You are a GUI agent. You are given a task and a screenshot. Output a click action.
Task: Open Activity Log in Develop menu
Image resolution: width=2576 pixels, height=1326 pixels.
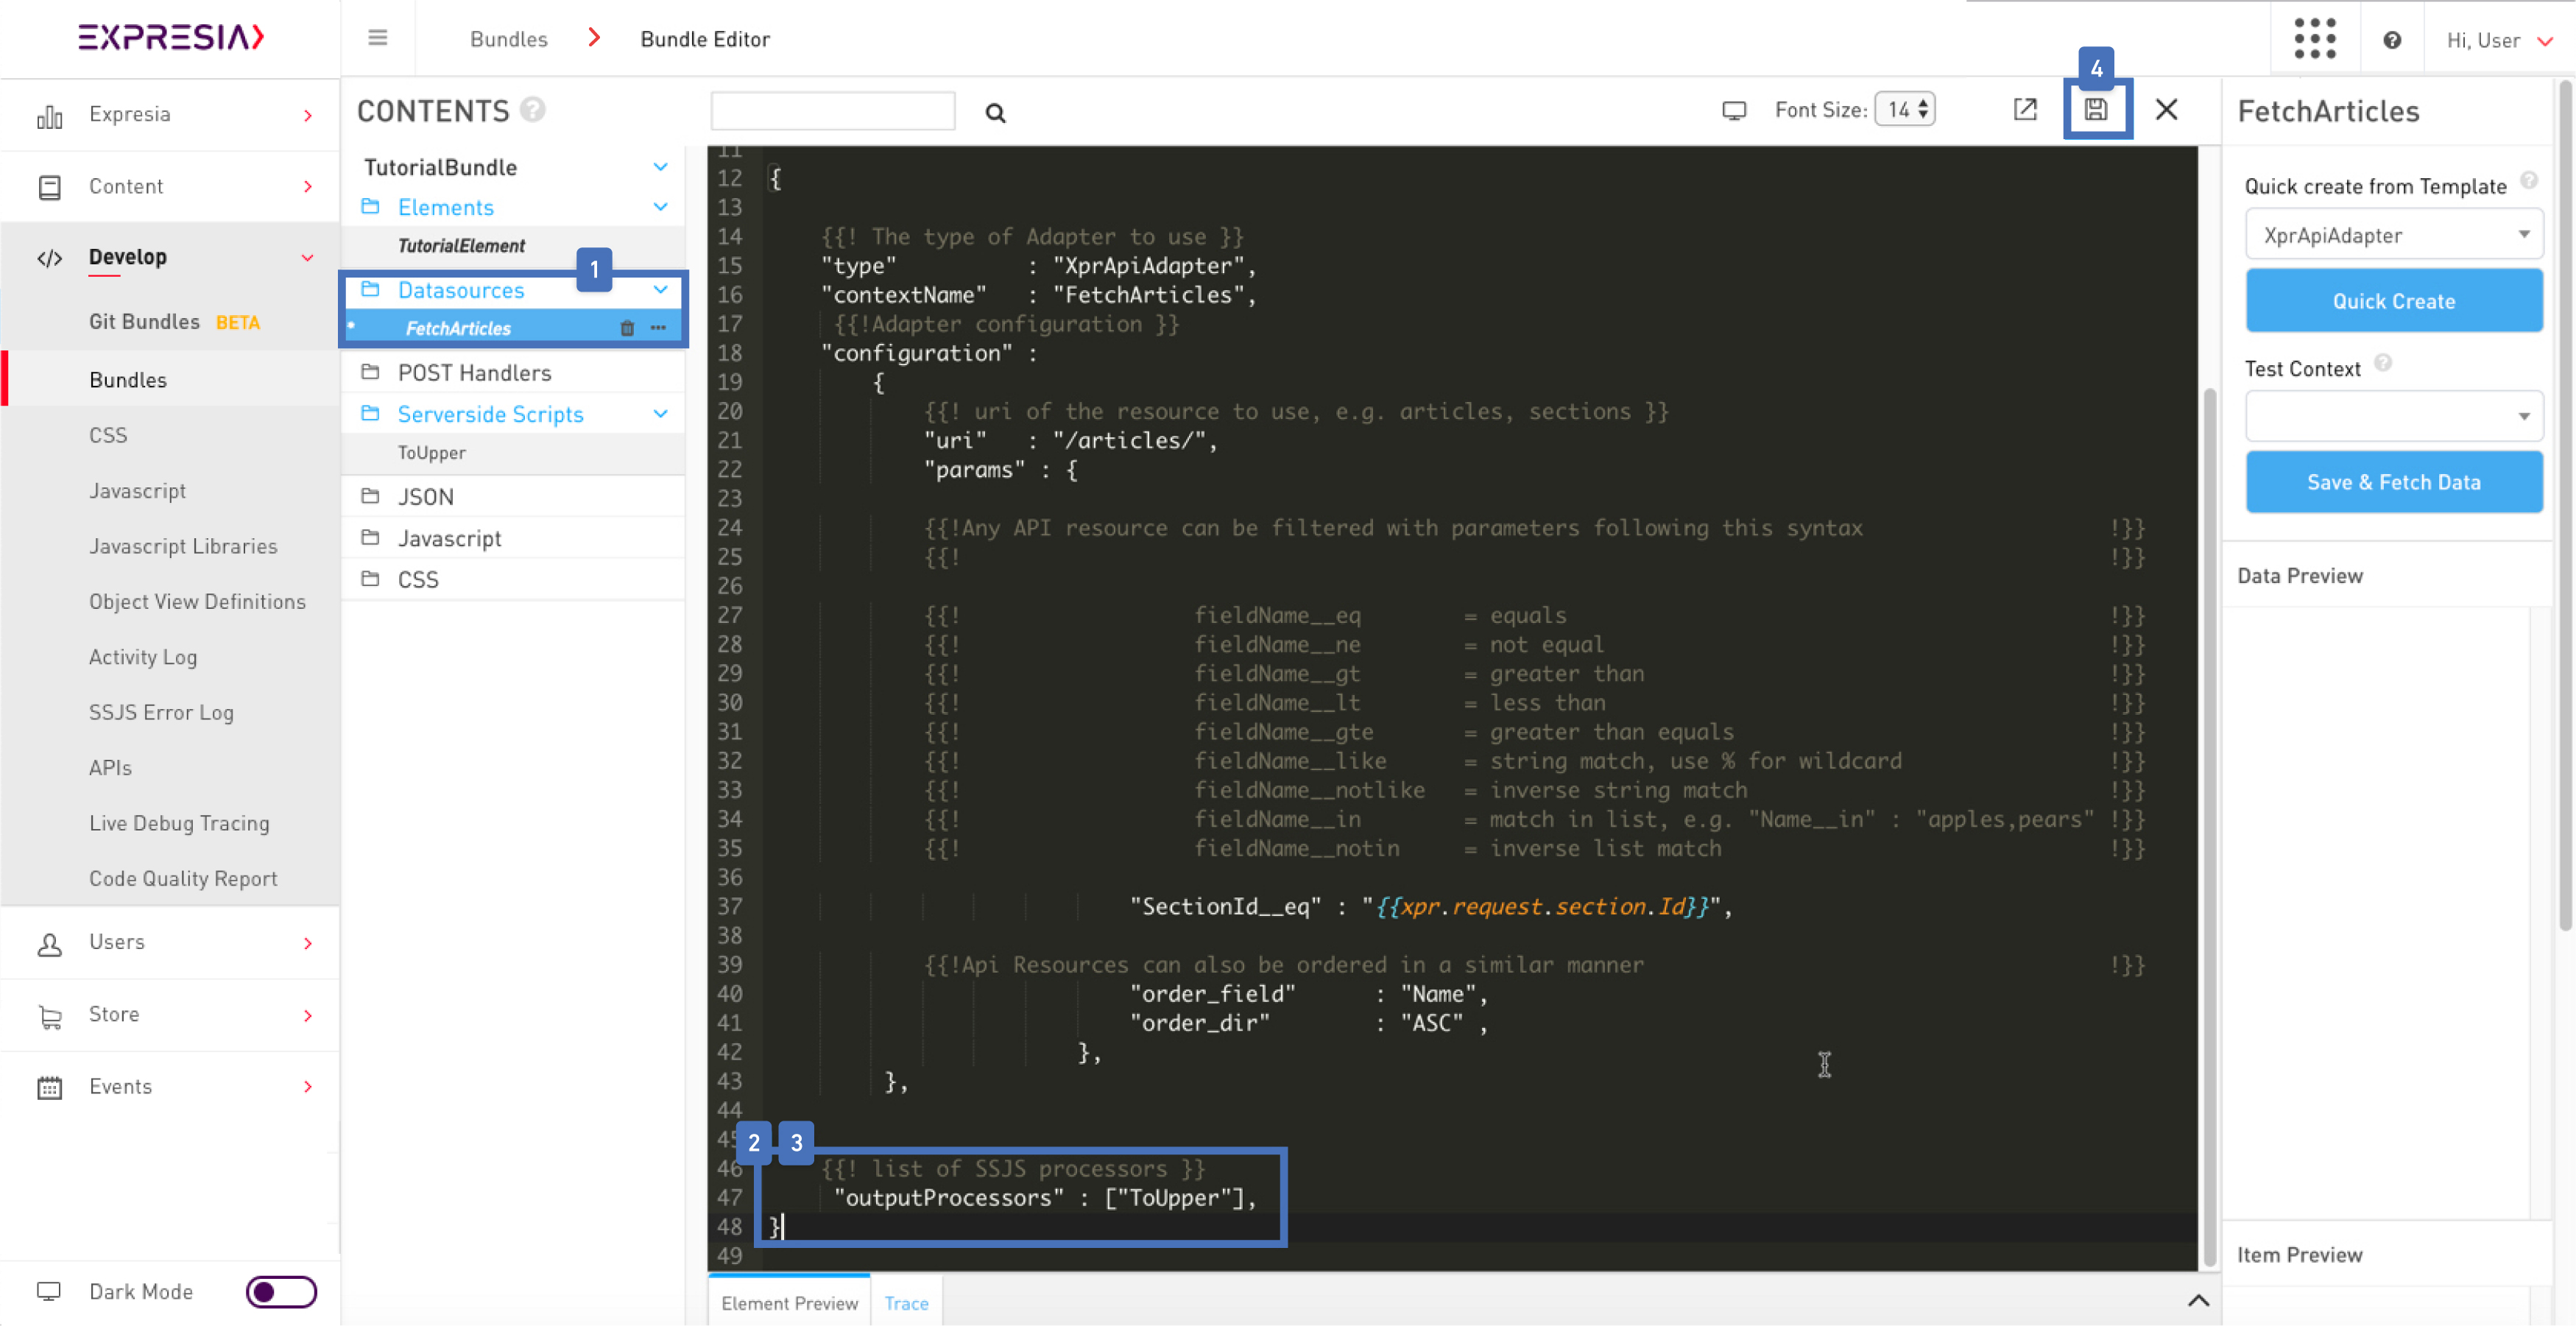[x=143, y=657]
